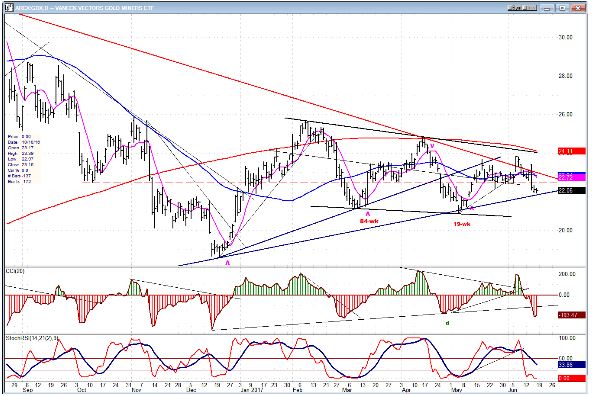Click the Mar month label on the time axis

347,390
